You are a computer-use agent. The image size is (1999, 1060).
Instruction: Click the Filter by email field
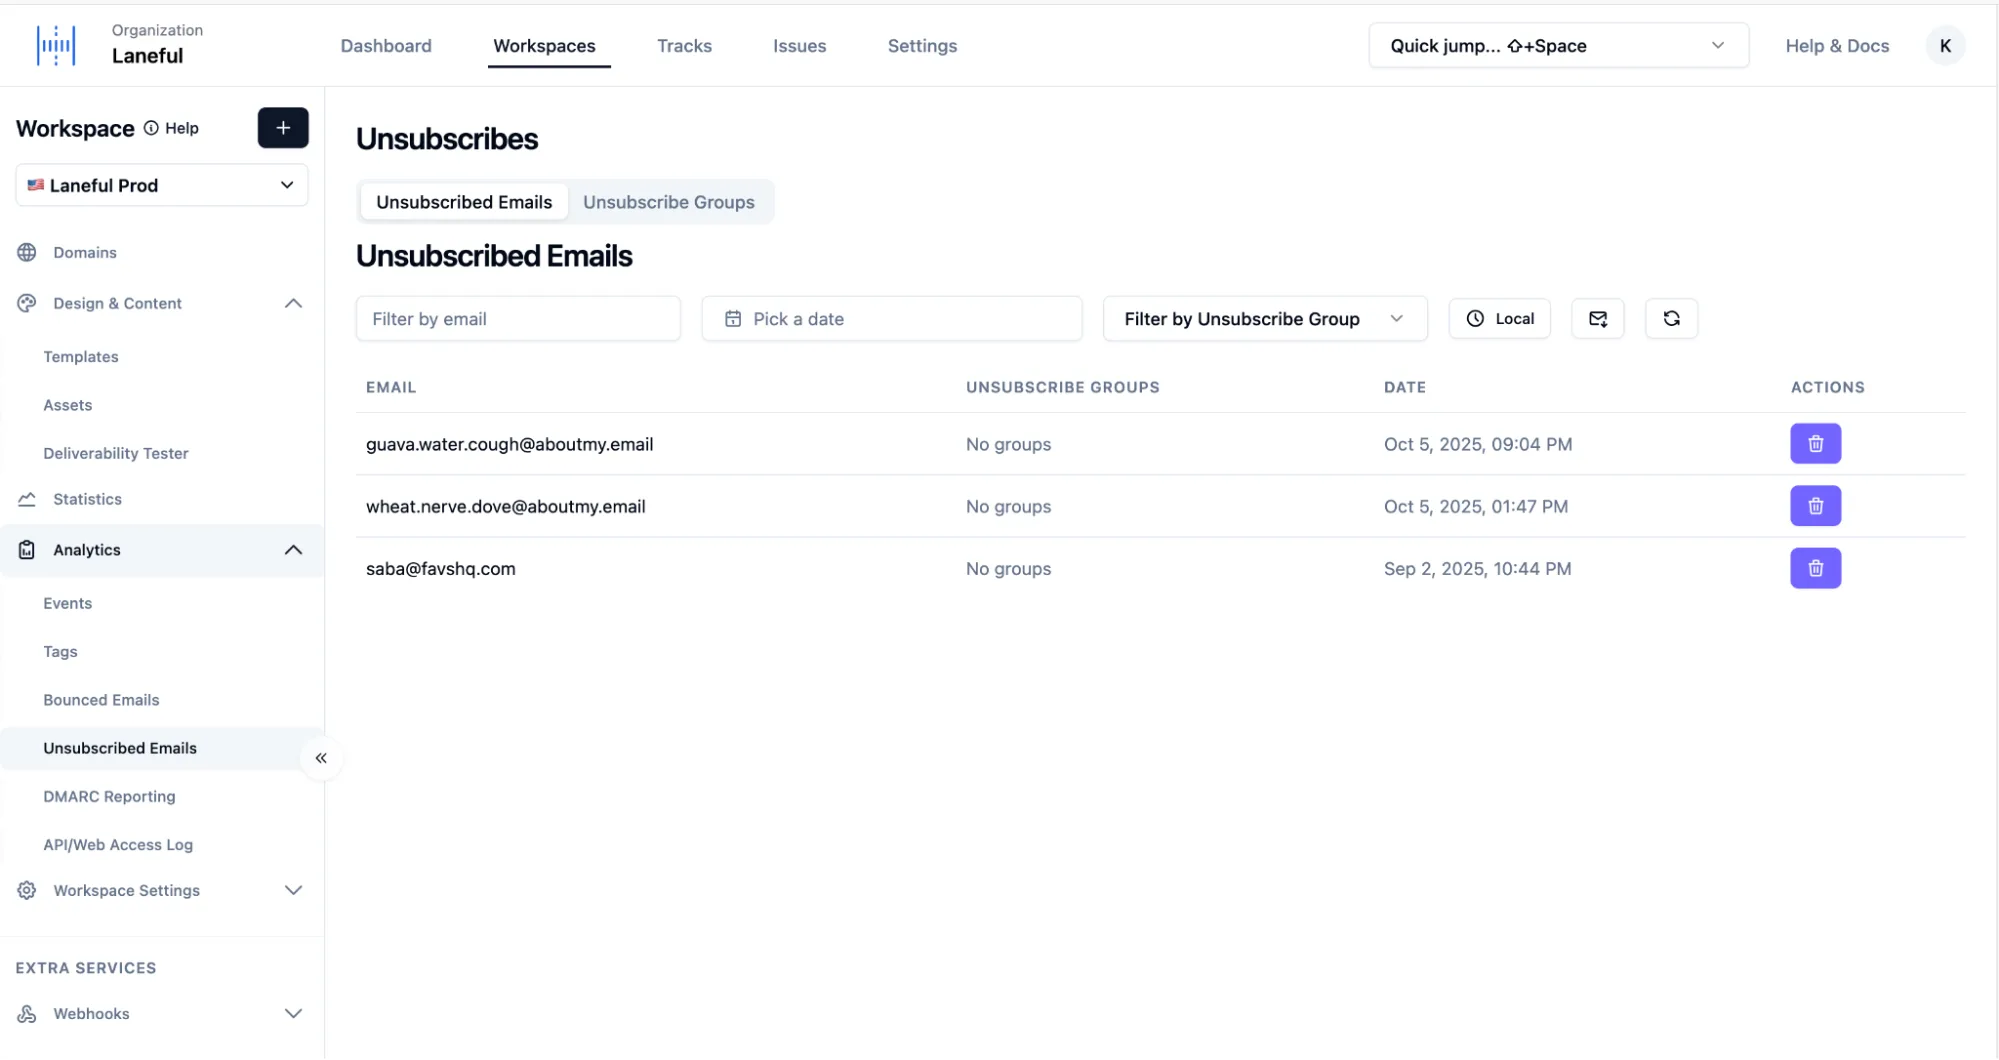click(x=518, y=319)
